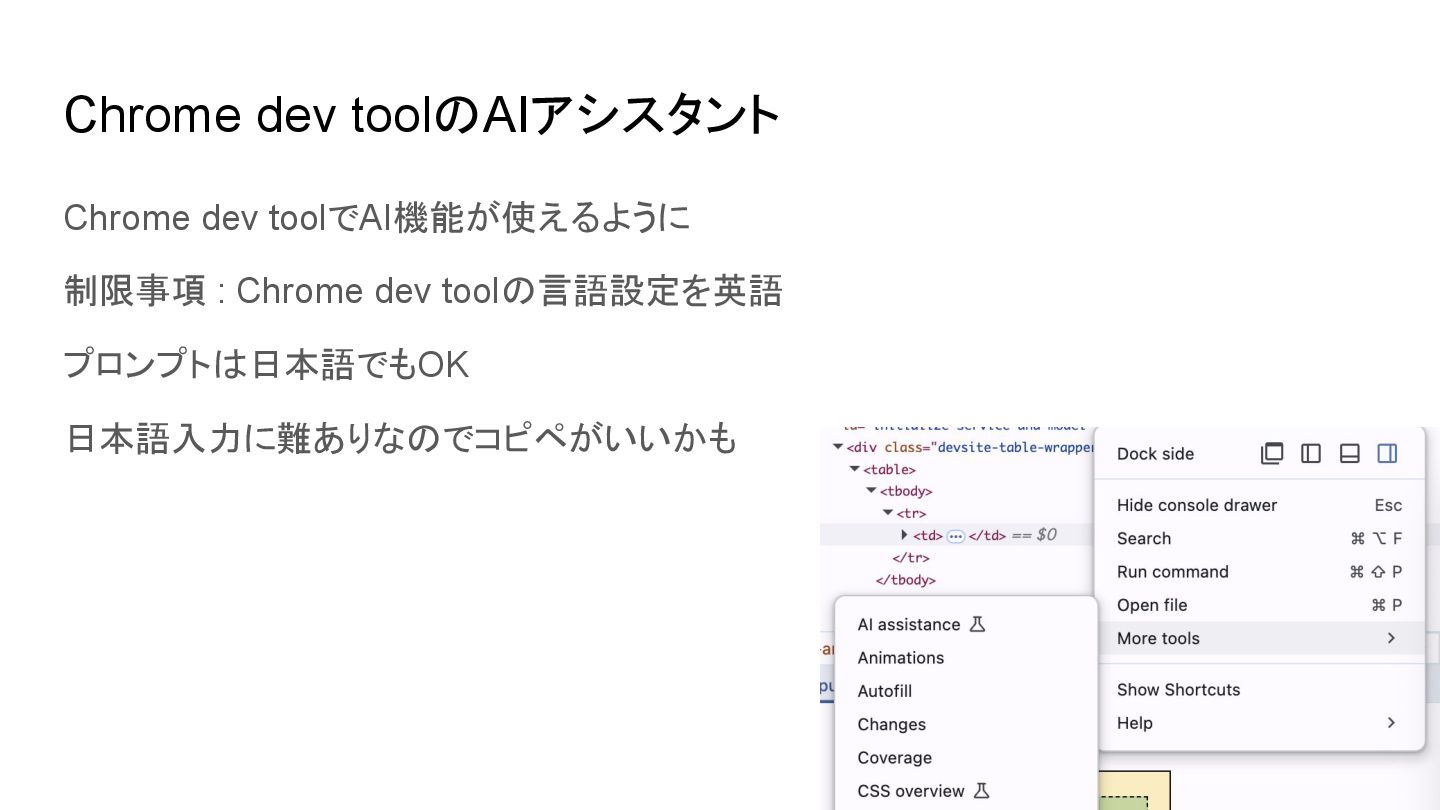
Task: Dock DevTools to right icon
Action: [1387, 453]
